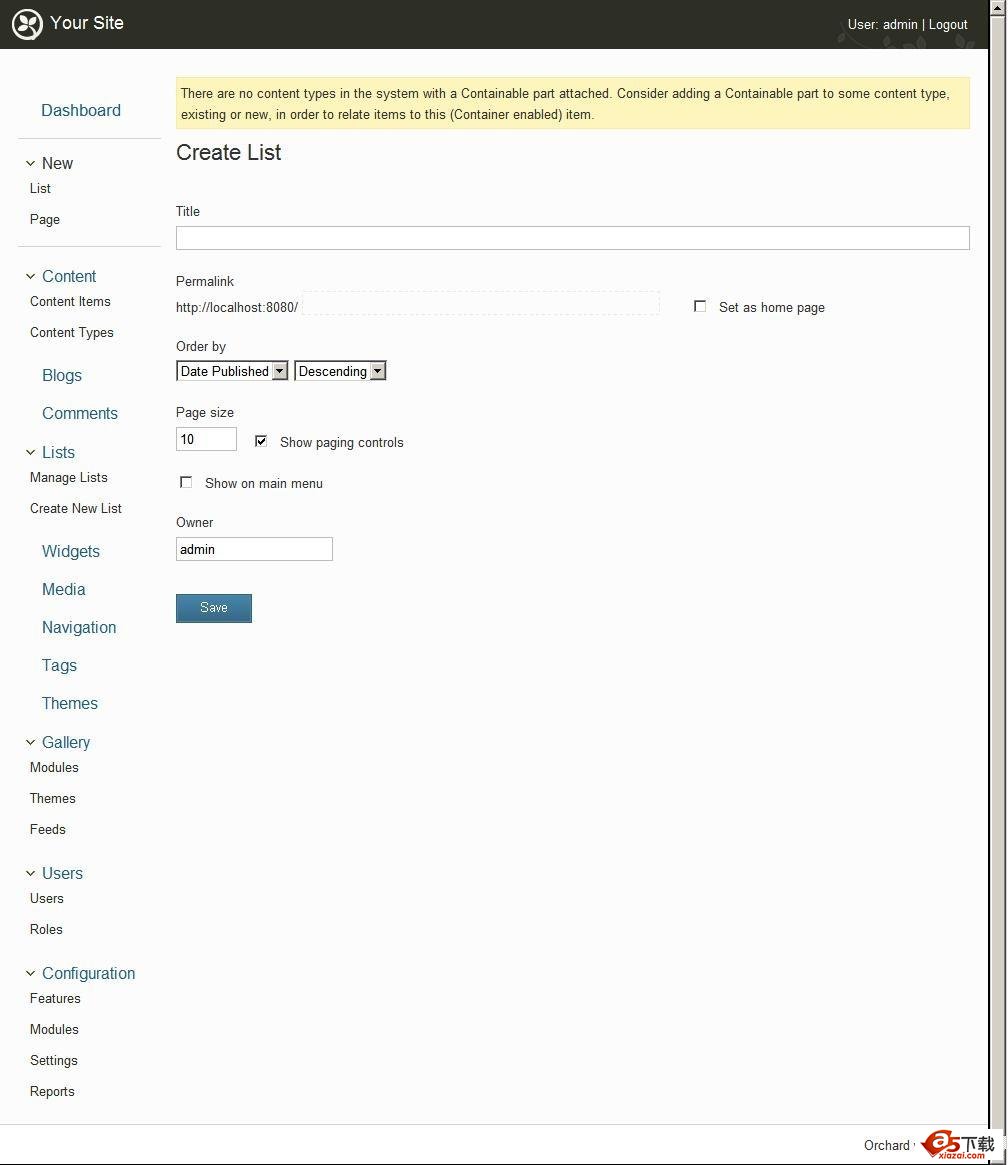The height and width of the screenshot is (1165, 1008).
Task: Open the Lists section heading
Action: [x=58, y=452]
